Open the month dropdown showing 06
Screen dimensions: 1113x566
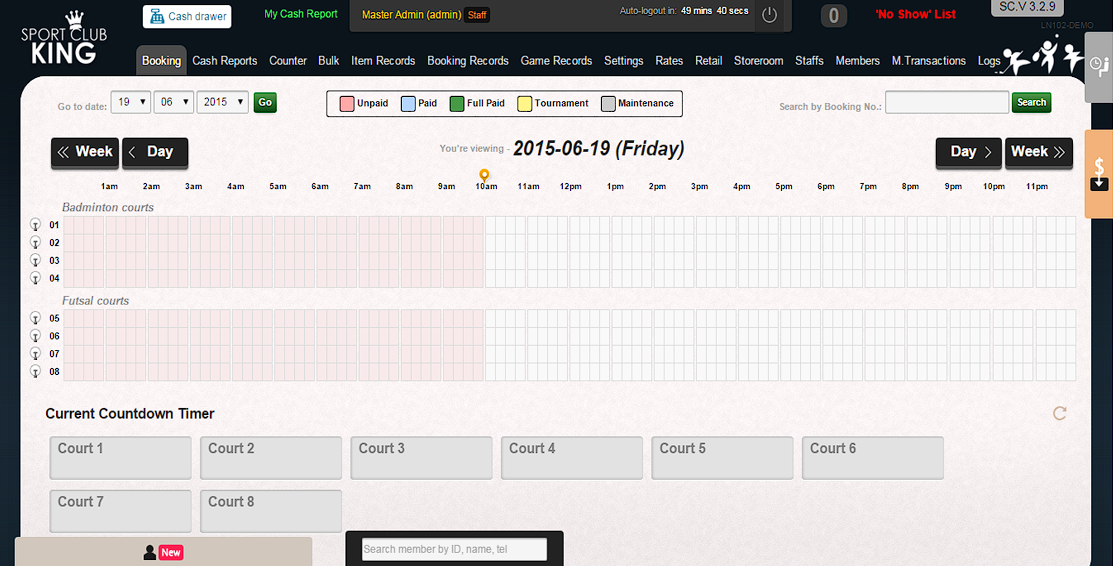coord(173,102)
